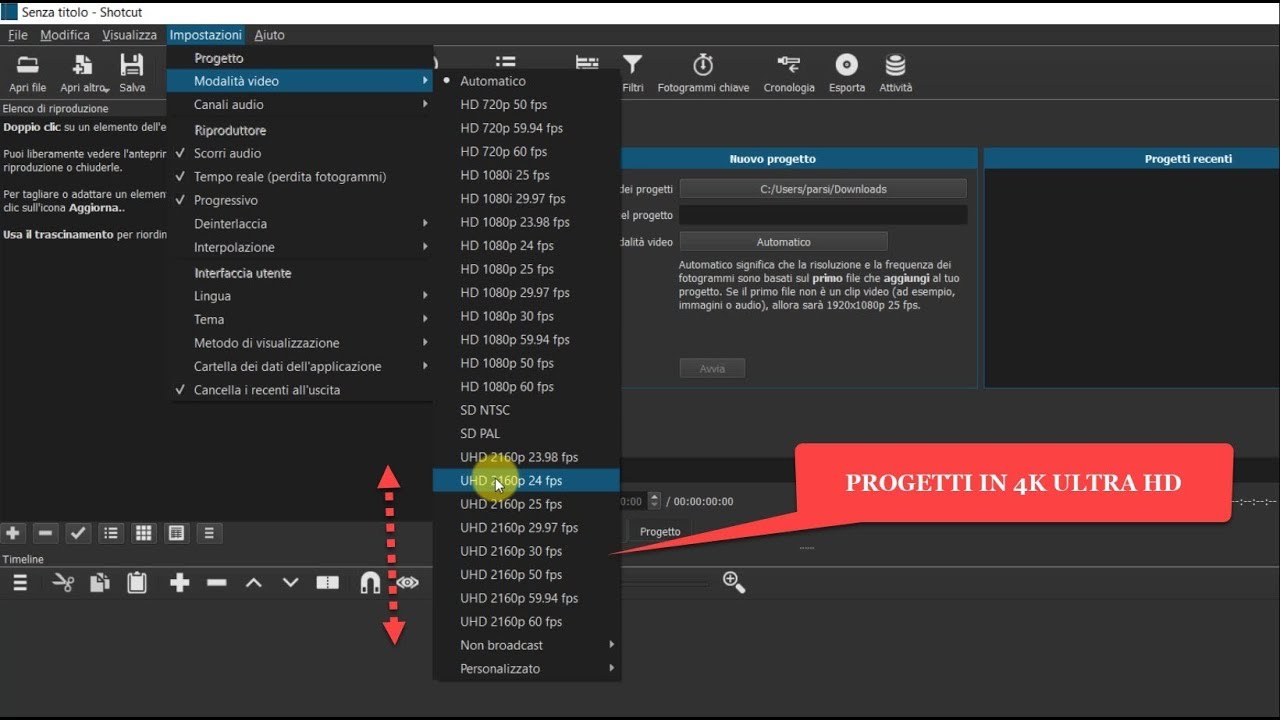Screen dimensions: 1280x720
Task: Click the Esporta disc icon
Action: (x=847, y=65)
